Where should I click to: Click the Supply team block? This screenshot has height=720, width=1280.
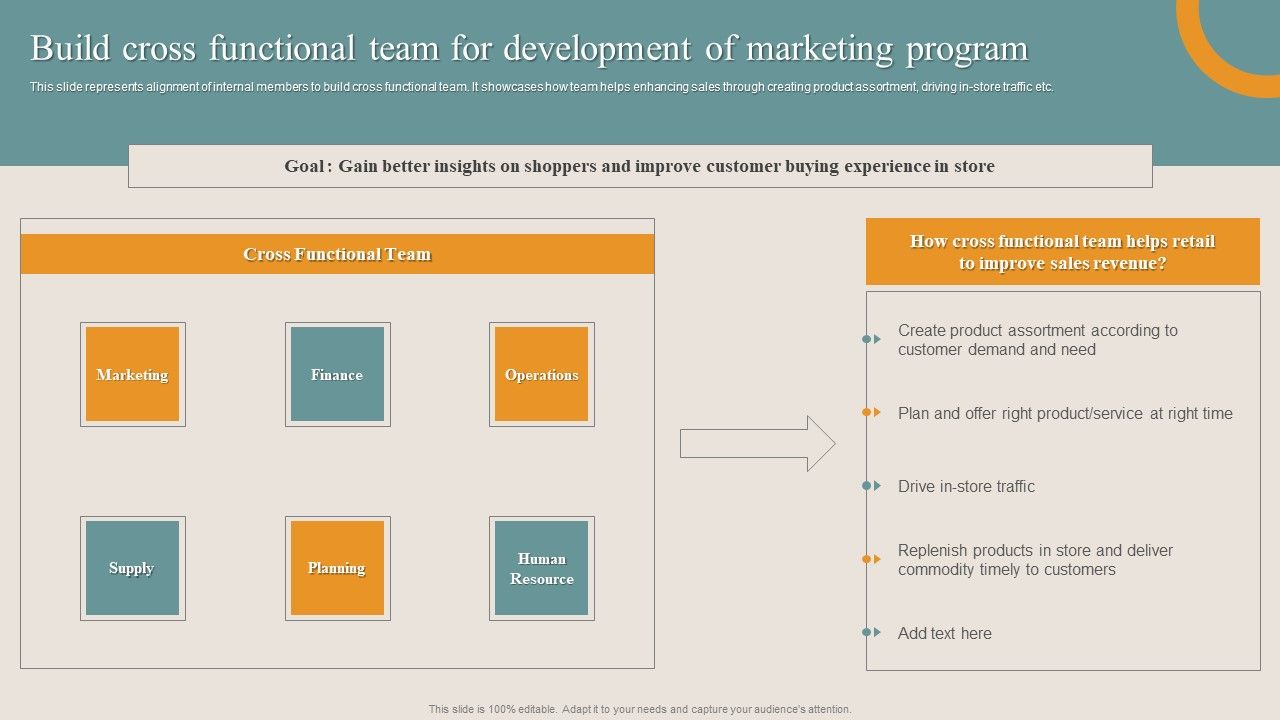click(132, 567)
